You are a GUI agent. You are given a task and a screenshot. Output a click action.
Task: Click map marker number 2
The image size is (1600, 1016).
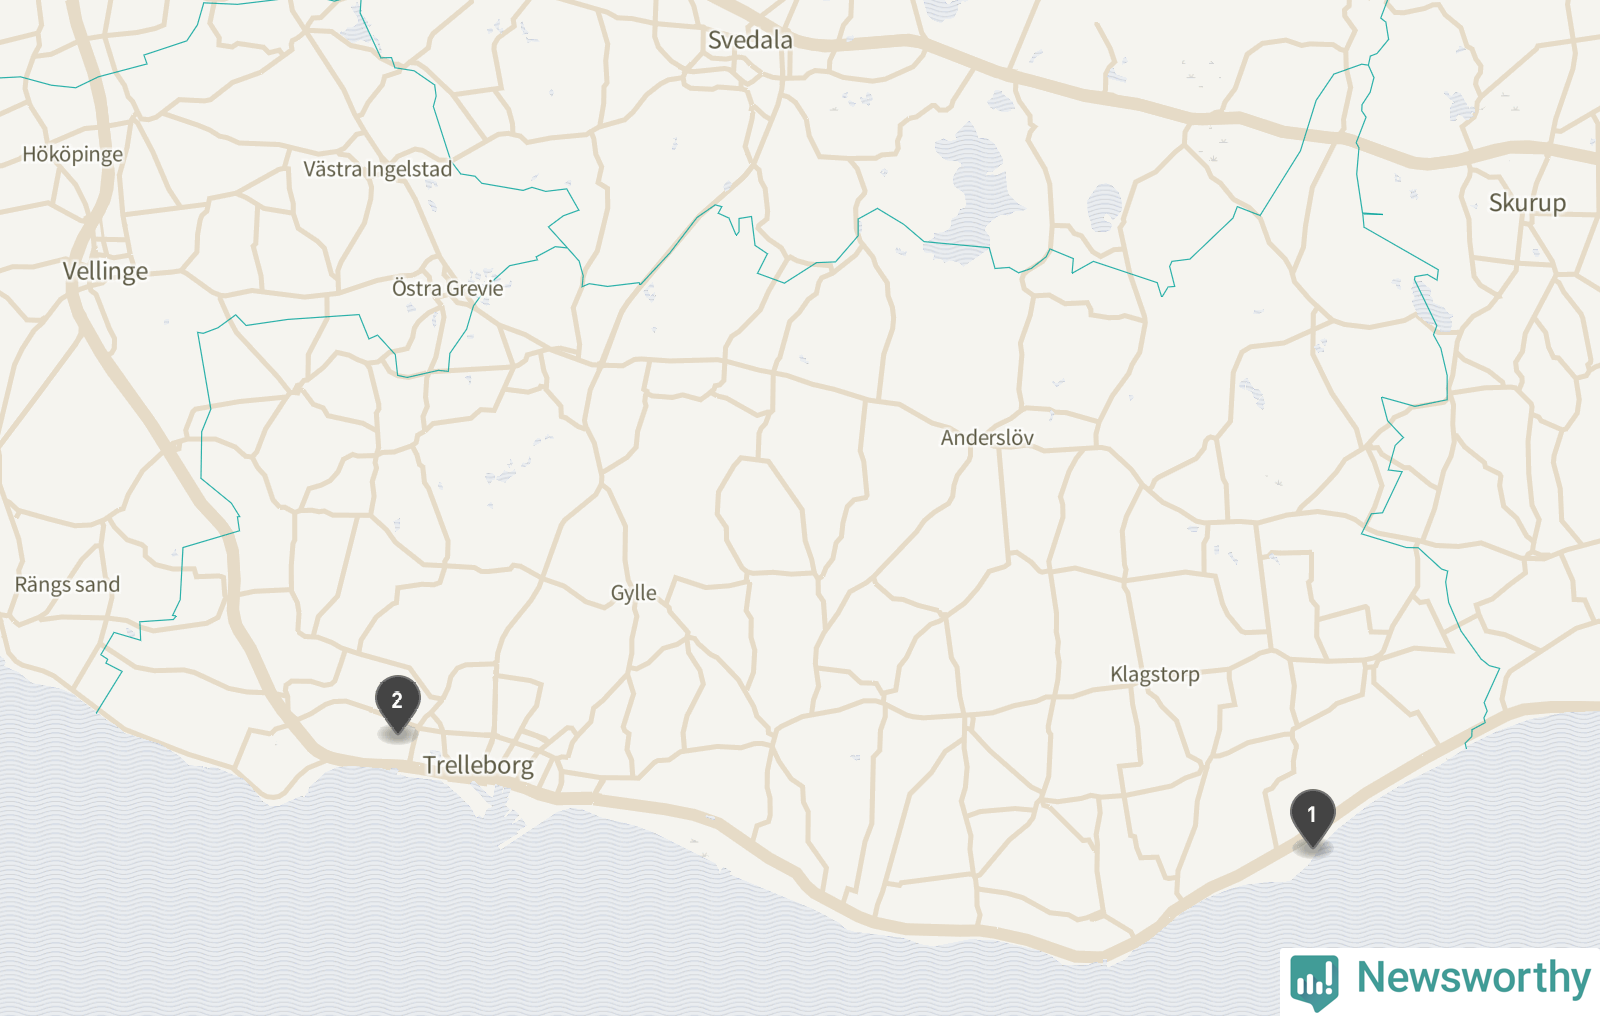tap(397, 704)
